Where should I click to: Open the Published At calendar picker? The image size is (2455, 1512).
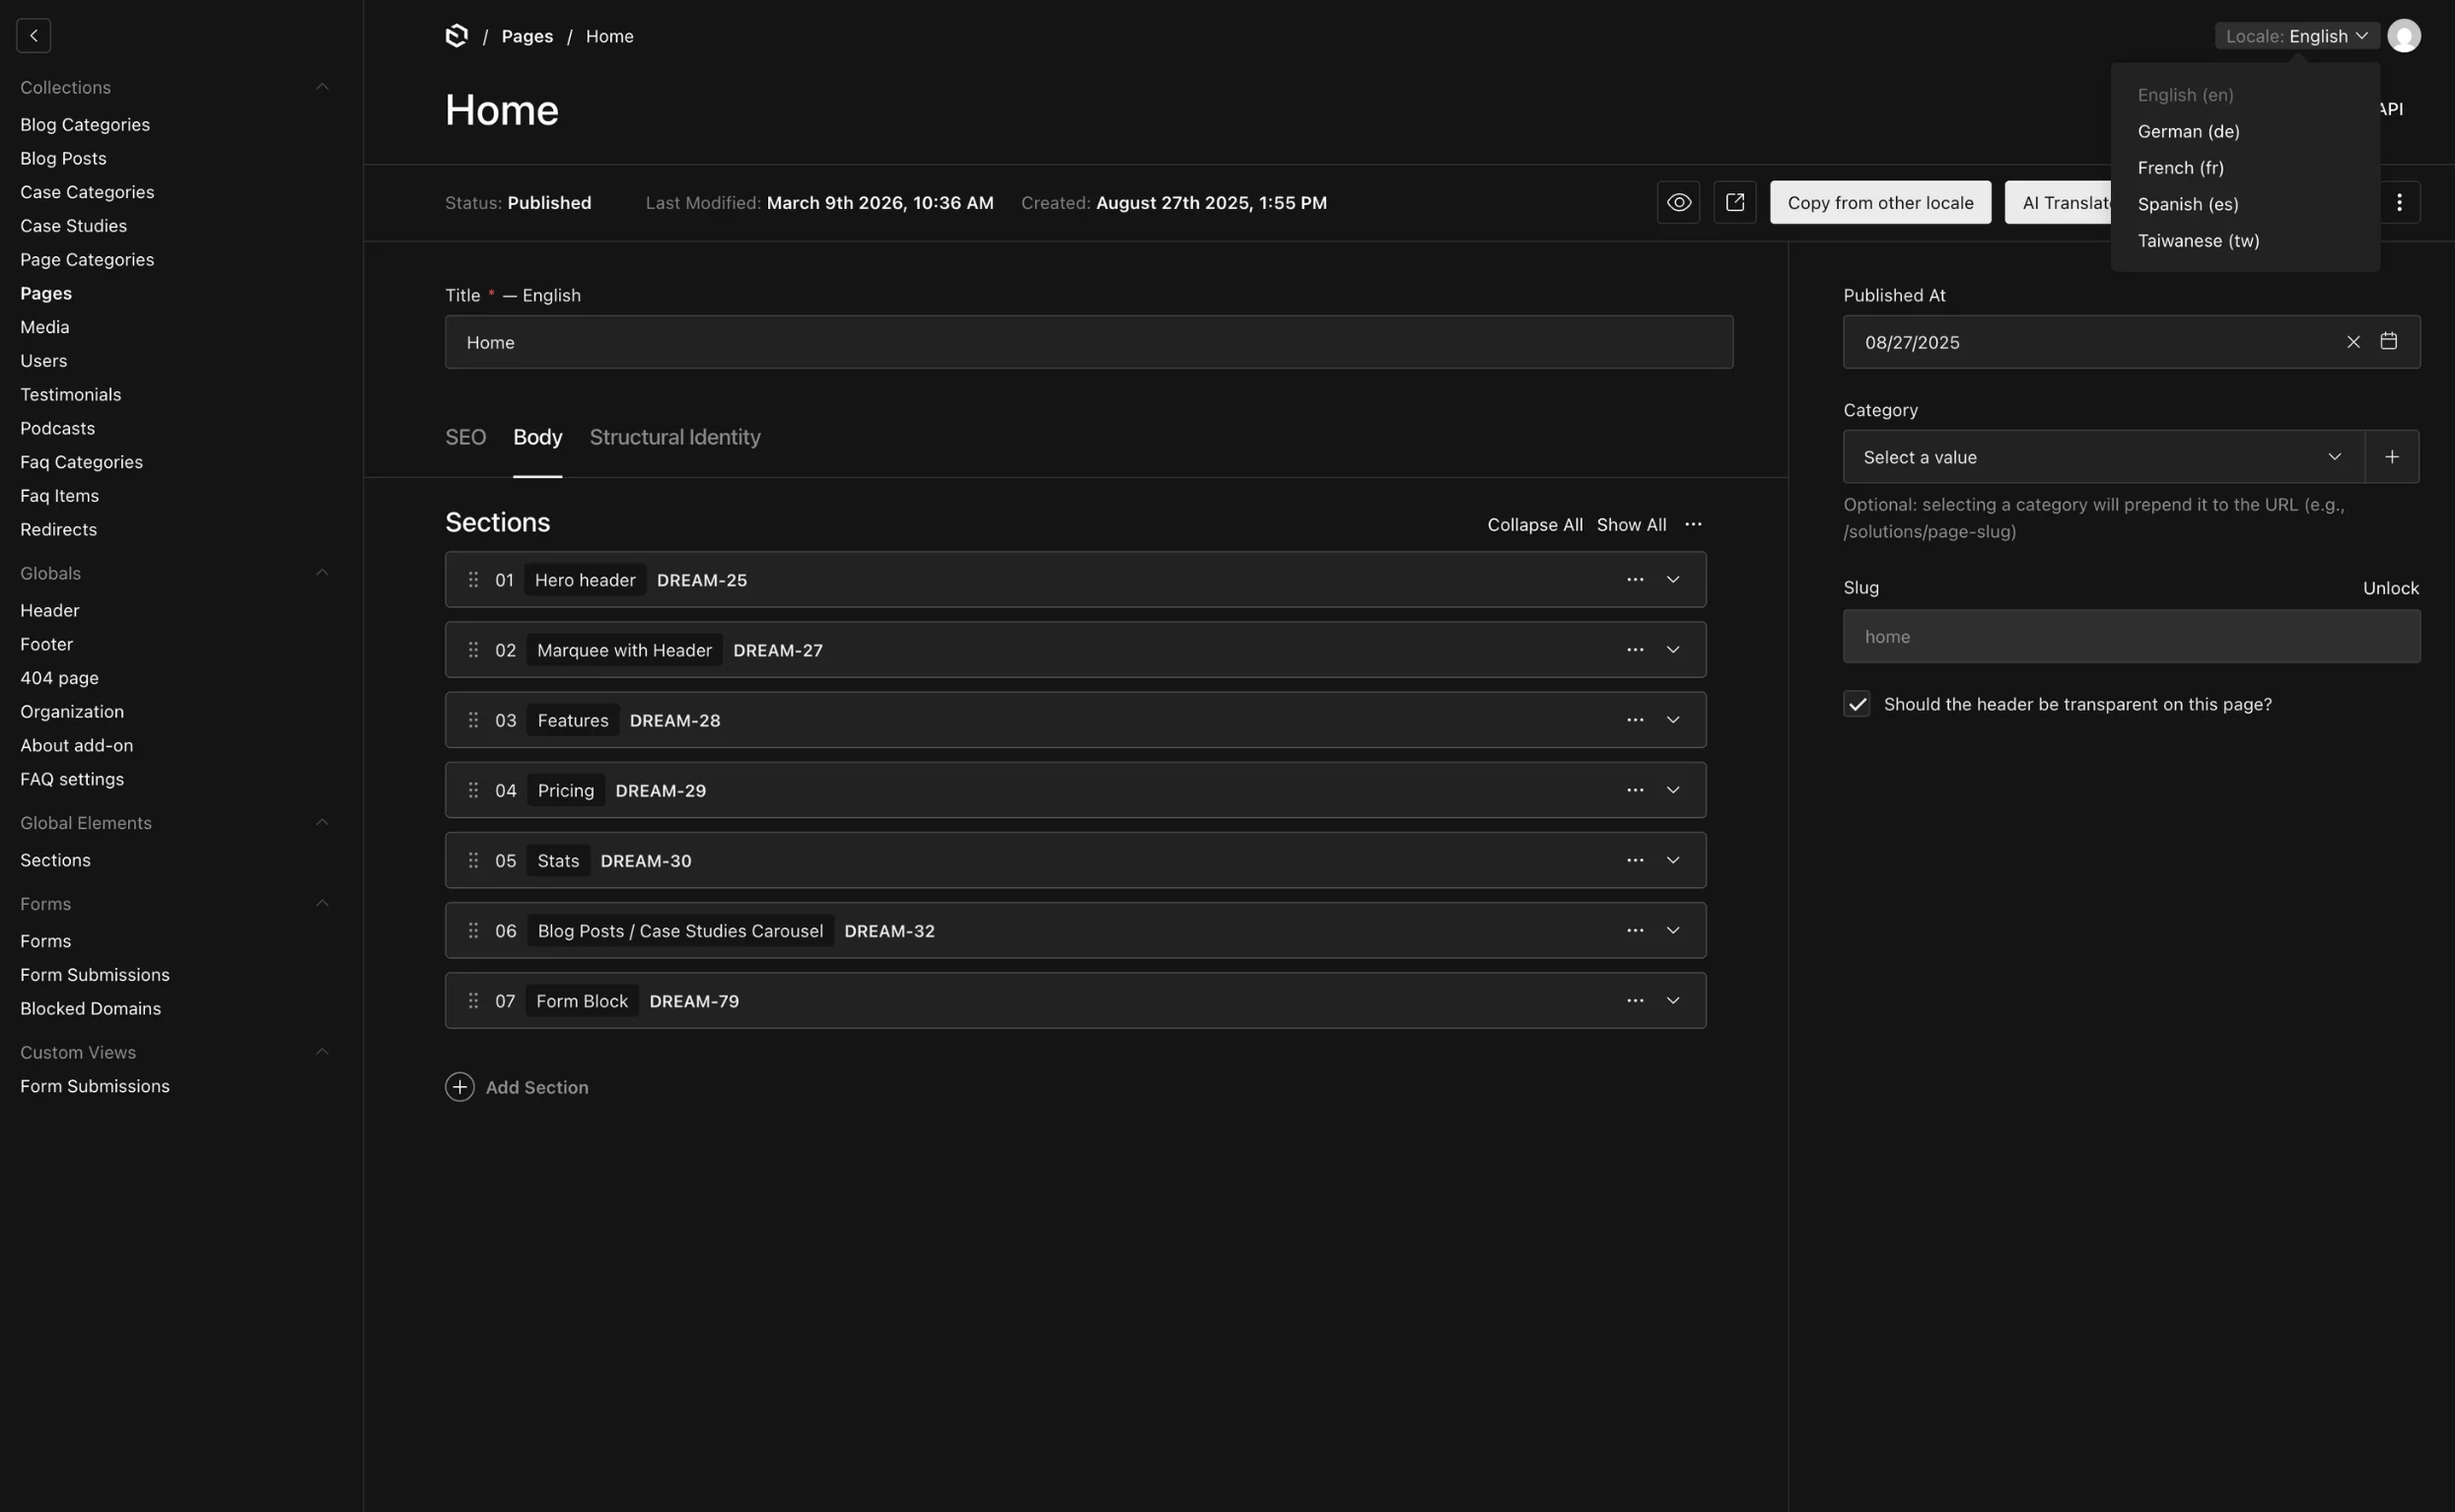click(x=2388, y=341)
